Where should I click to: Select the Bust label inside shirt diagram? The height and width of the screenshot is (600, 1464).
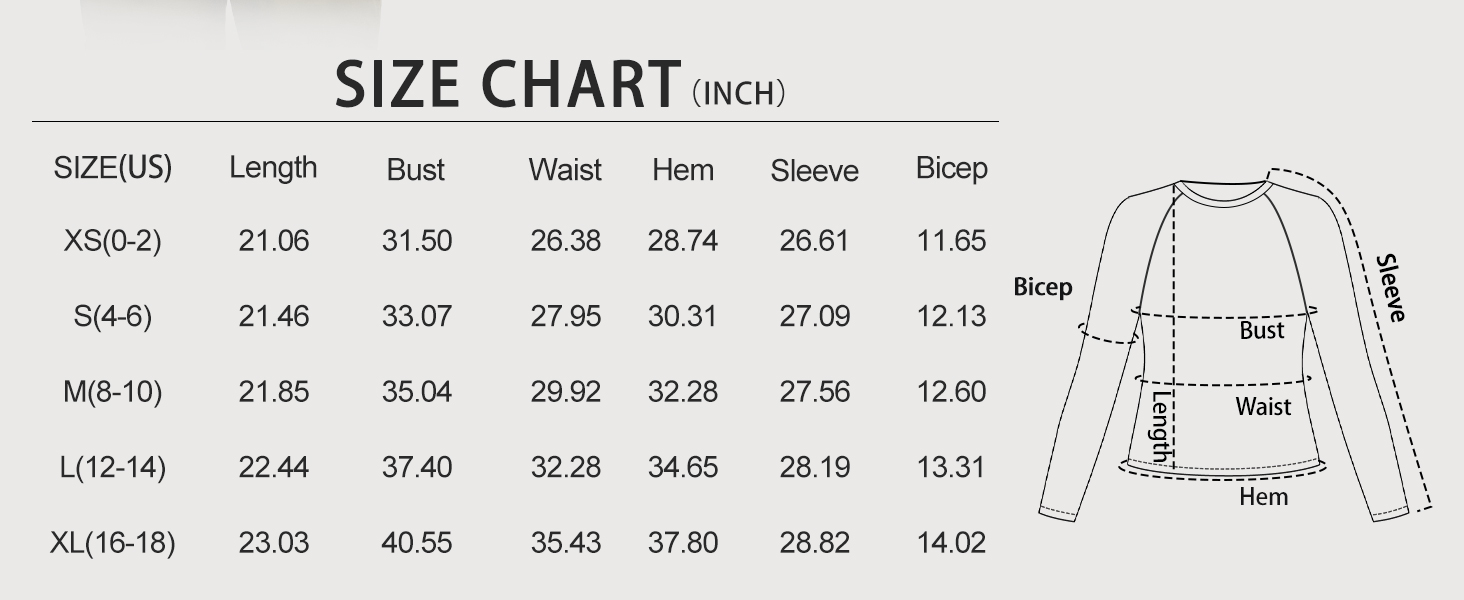(x=1261, y=330)
